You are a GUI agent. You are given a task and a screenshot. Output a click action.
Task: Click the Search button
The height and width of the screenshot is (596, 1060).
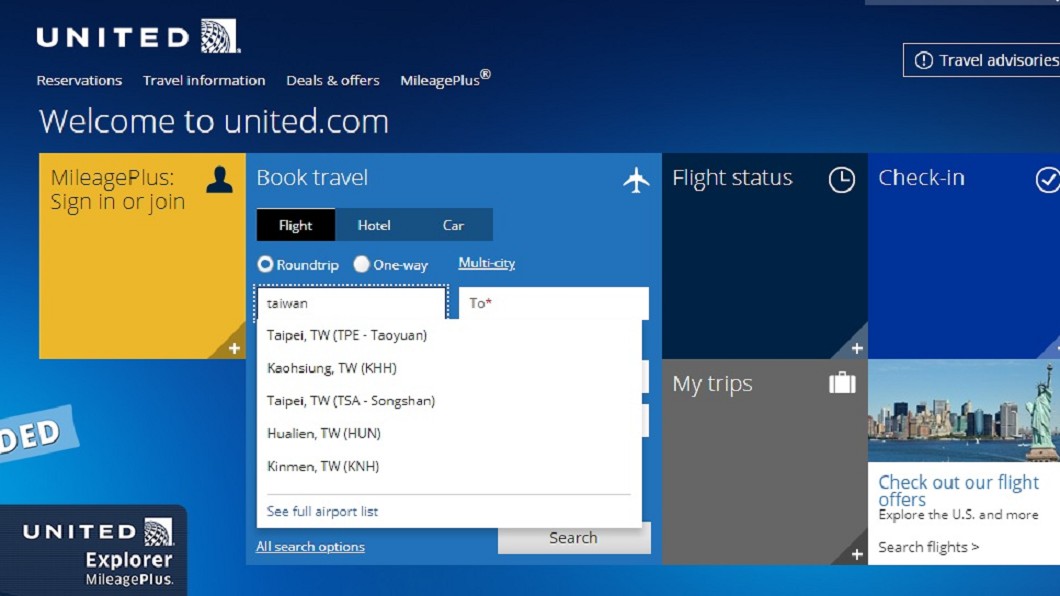574,538
